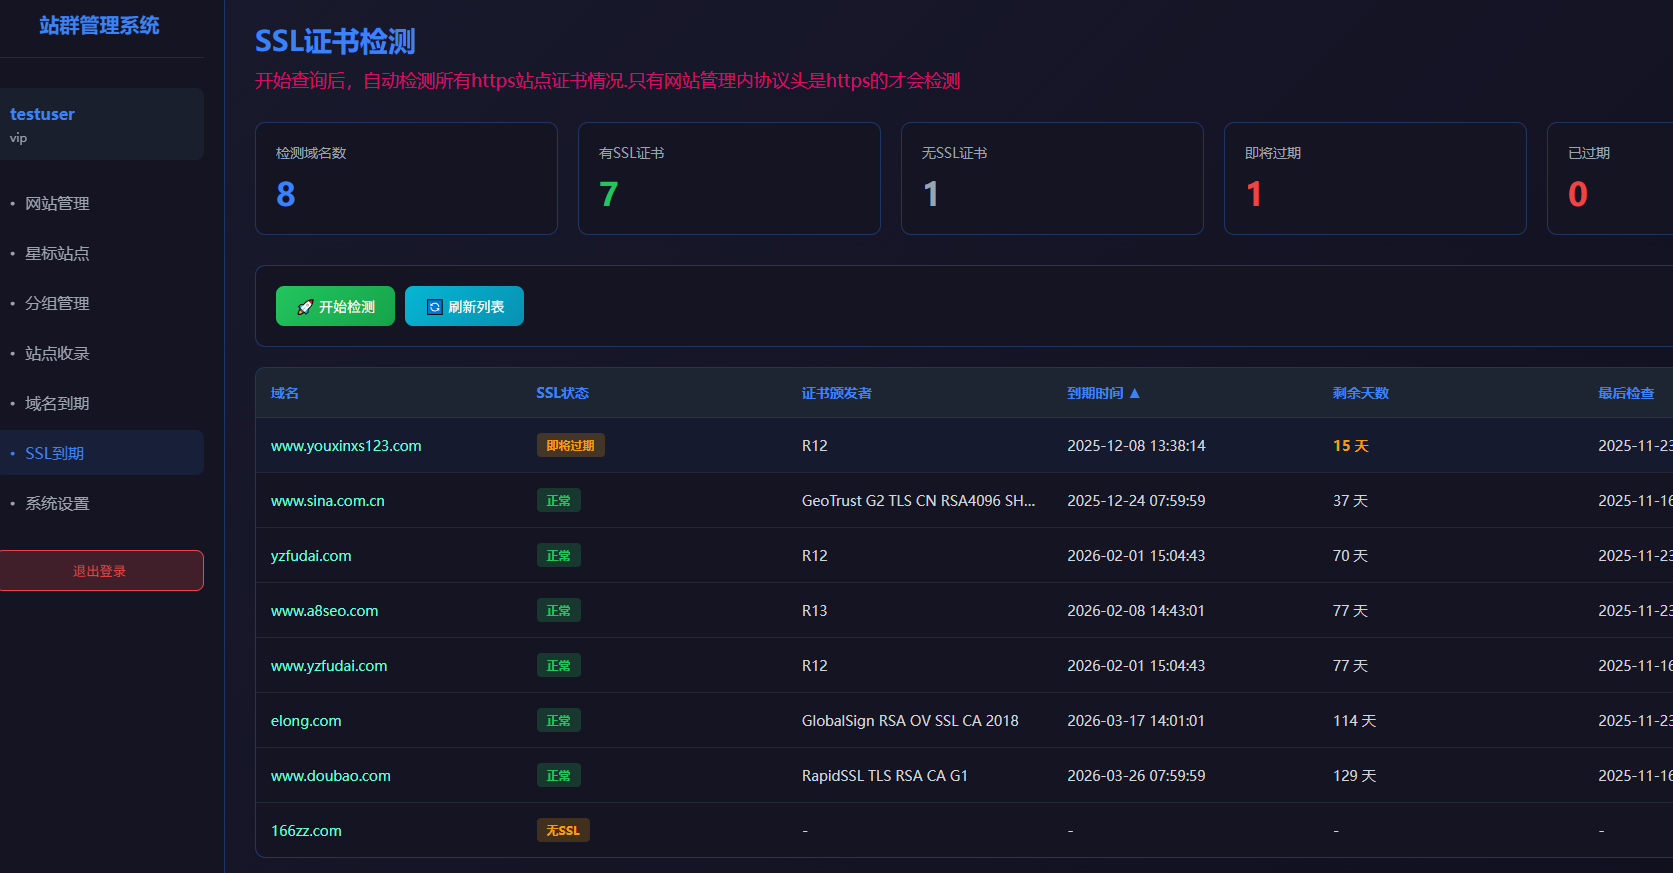
Task: Sort table by 域名 column header
Action: pos(285,393)
